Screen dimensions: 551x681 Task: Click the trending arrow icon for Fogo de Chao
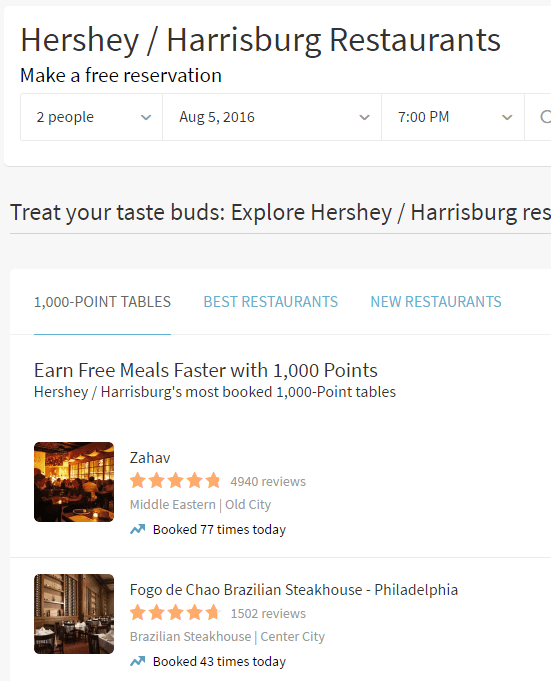click(138, 661)
